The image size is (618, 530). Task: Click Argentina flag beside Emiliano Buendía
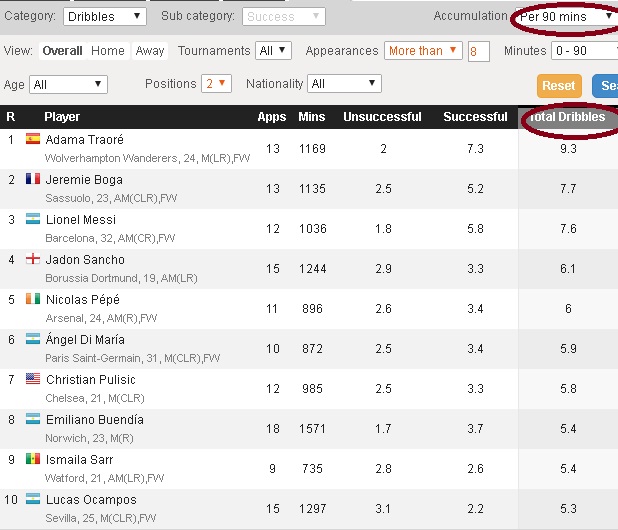pos(33,418)
